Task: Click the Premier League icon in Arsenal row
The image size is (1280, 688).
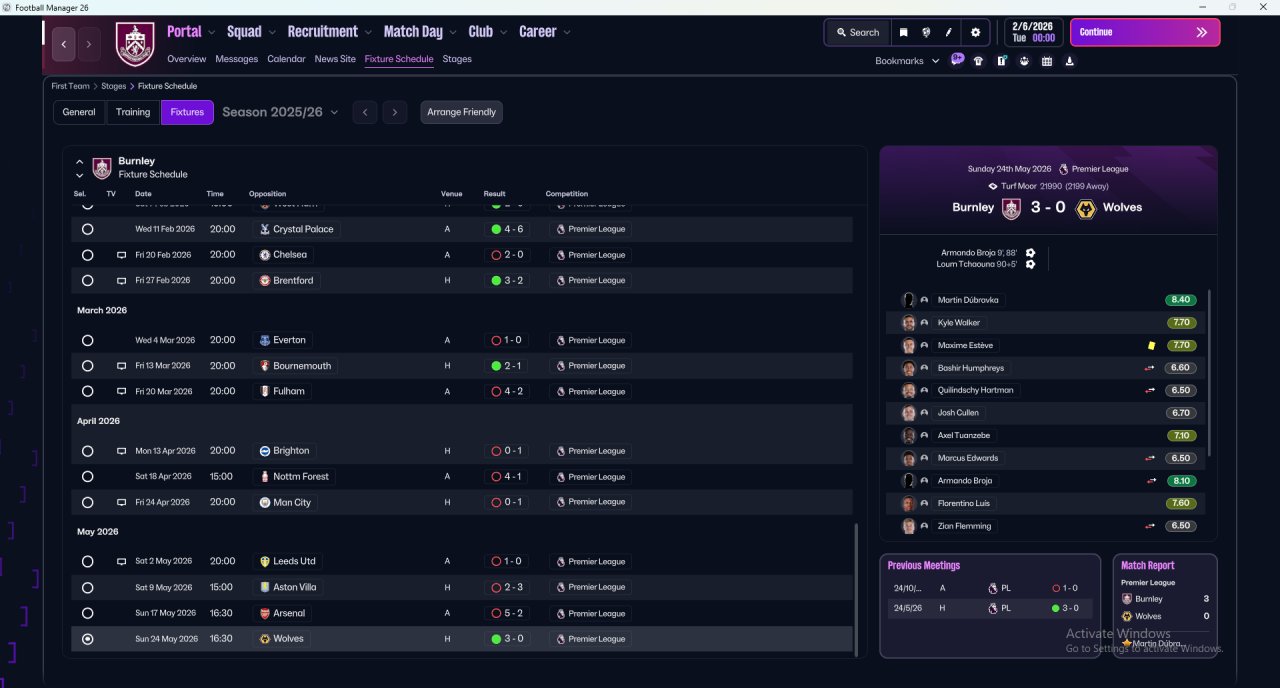Action: click(x=560, y=613)
